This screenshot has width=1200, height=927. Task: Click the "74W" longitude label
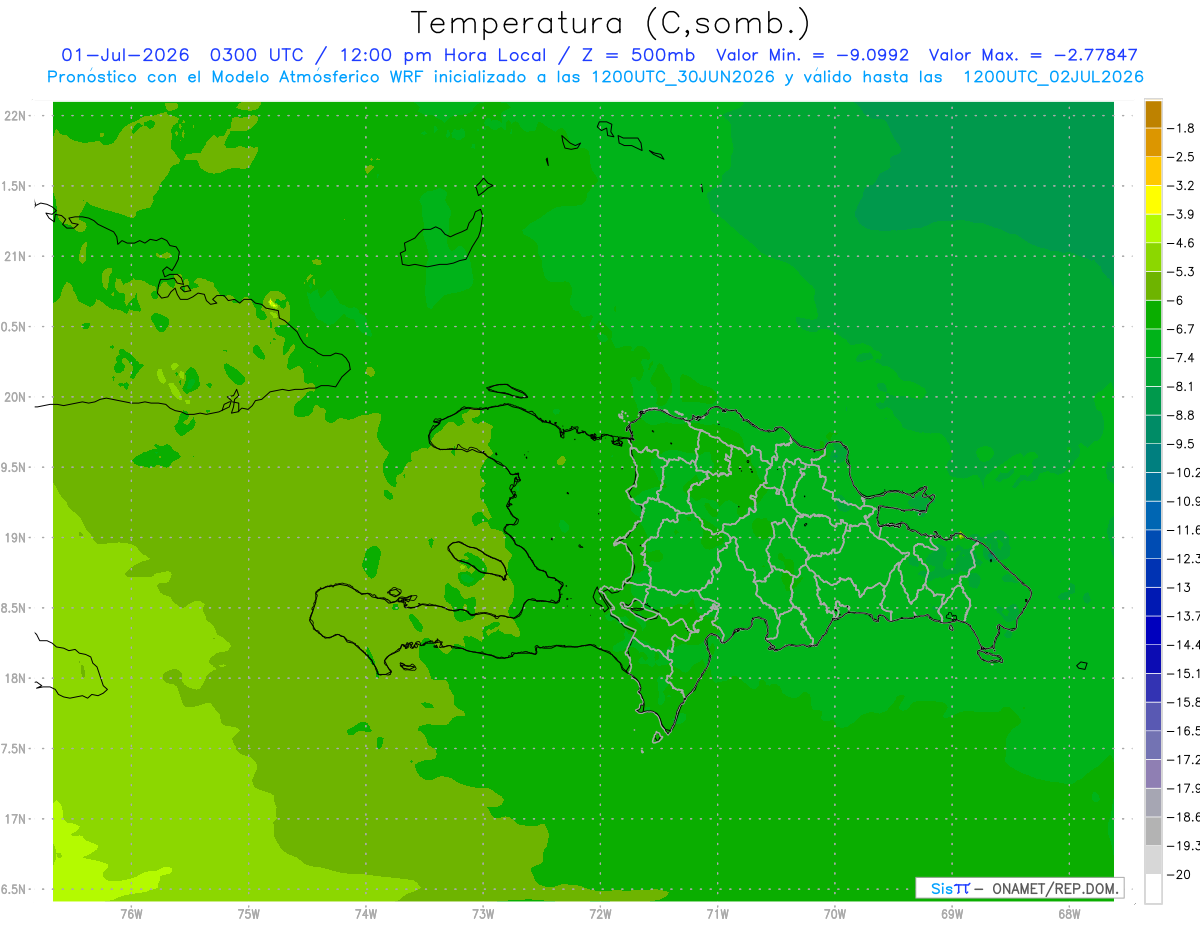point(366,913)
